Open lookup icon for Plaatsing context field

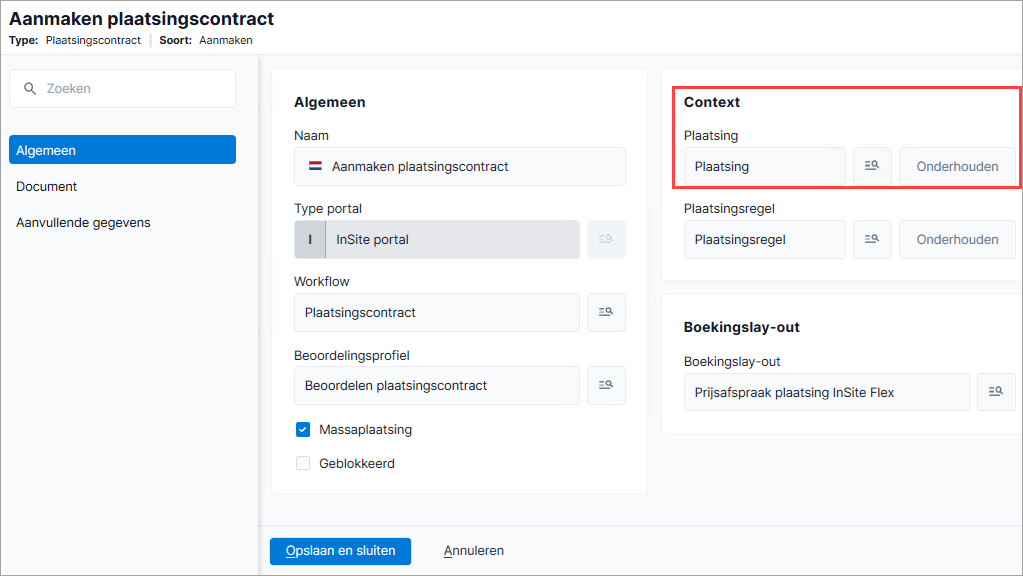pyautogui.click(x=872, y=166)
